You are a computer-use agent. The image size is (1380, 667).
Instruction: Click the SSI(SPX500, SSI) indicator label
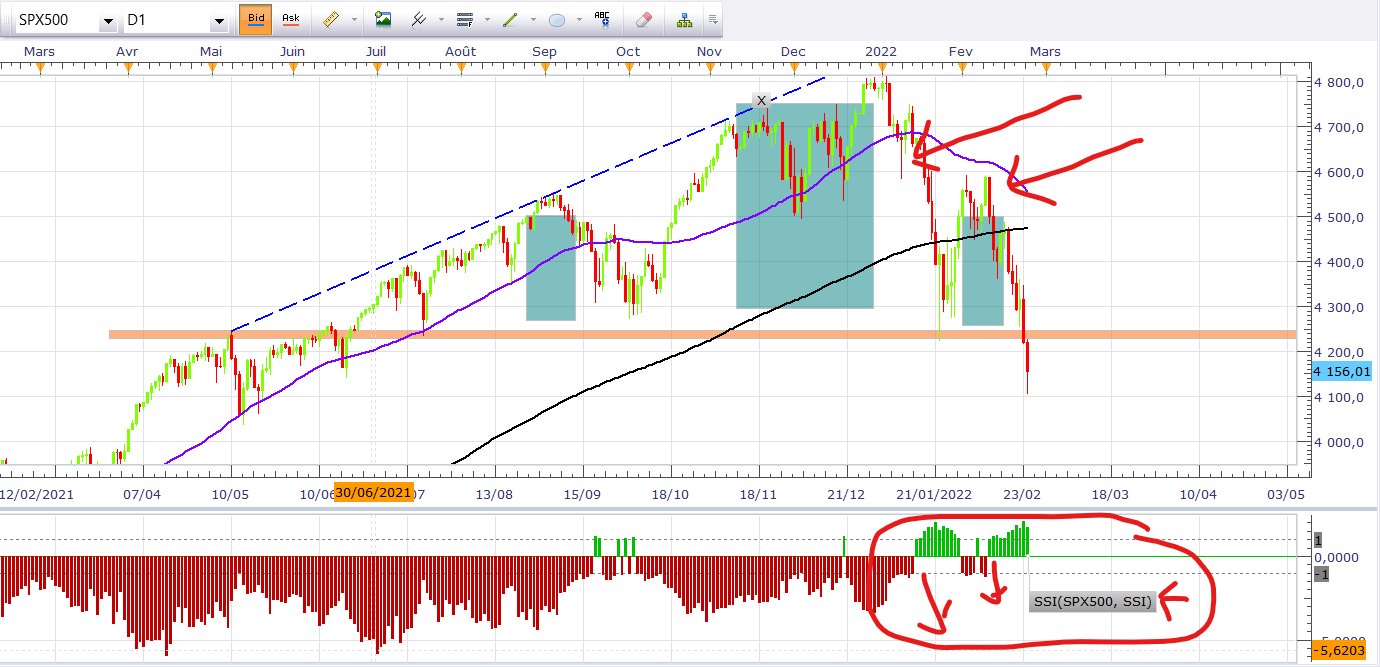coord(1091,602)
